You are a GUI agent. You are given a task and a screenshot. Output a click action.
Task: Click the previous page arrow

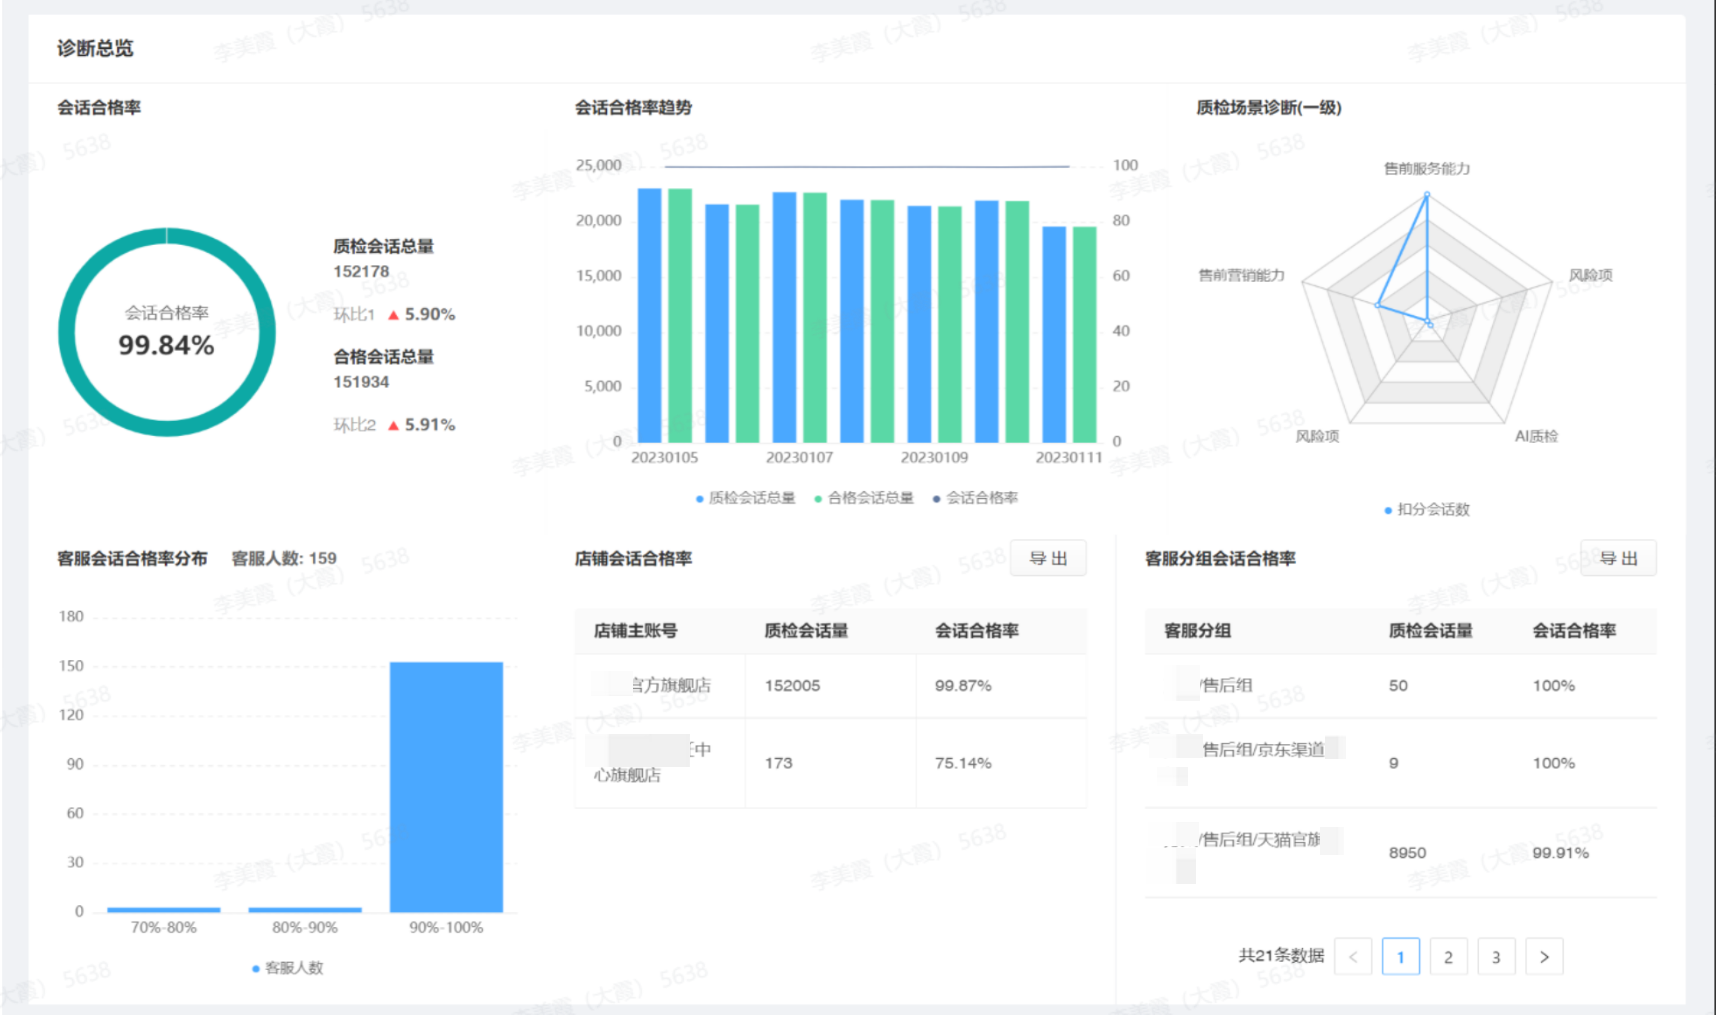(1353, 957)
